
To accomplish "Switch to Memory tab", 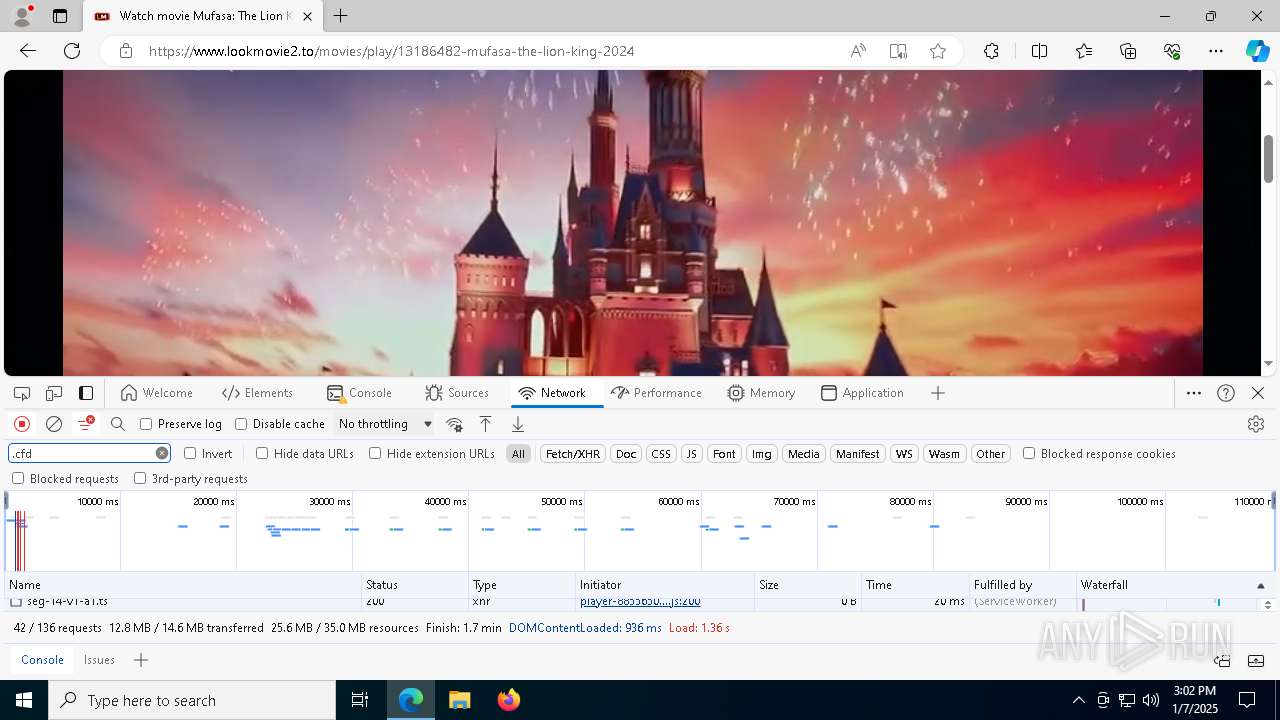I will (x=761, y=393).
